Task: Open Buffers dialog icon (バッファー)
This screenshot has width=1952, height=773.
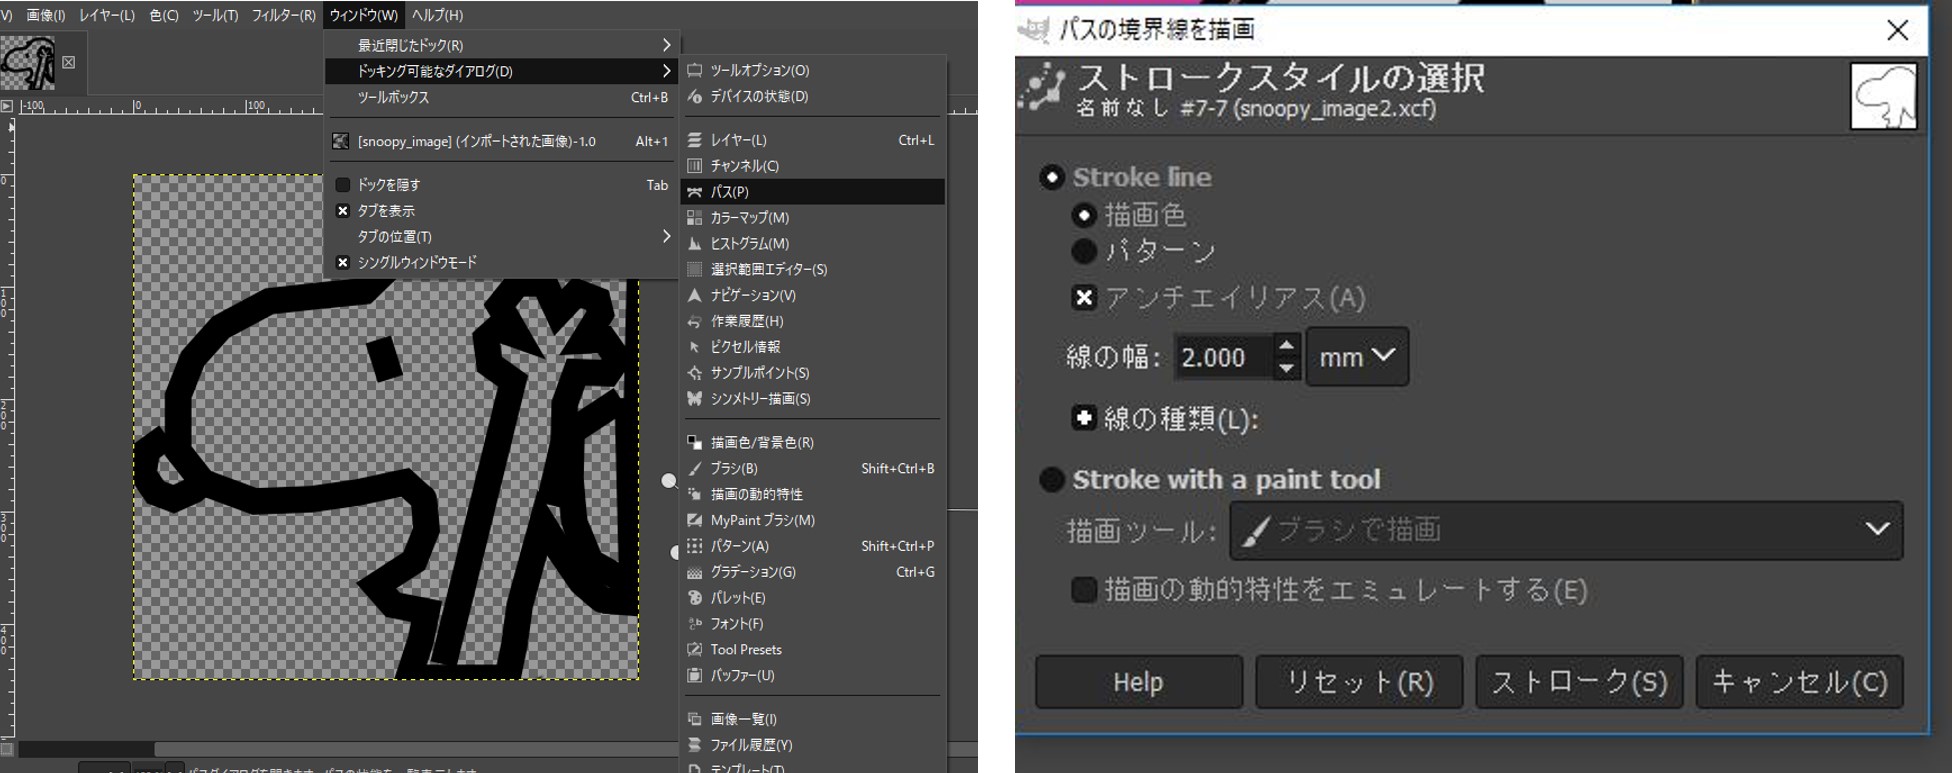Action: (695, 676)
